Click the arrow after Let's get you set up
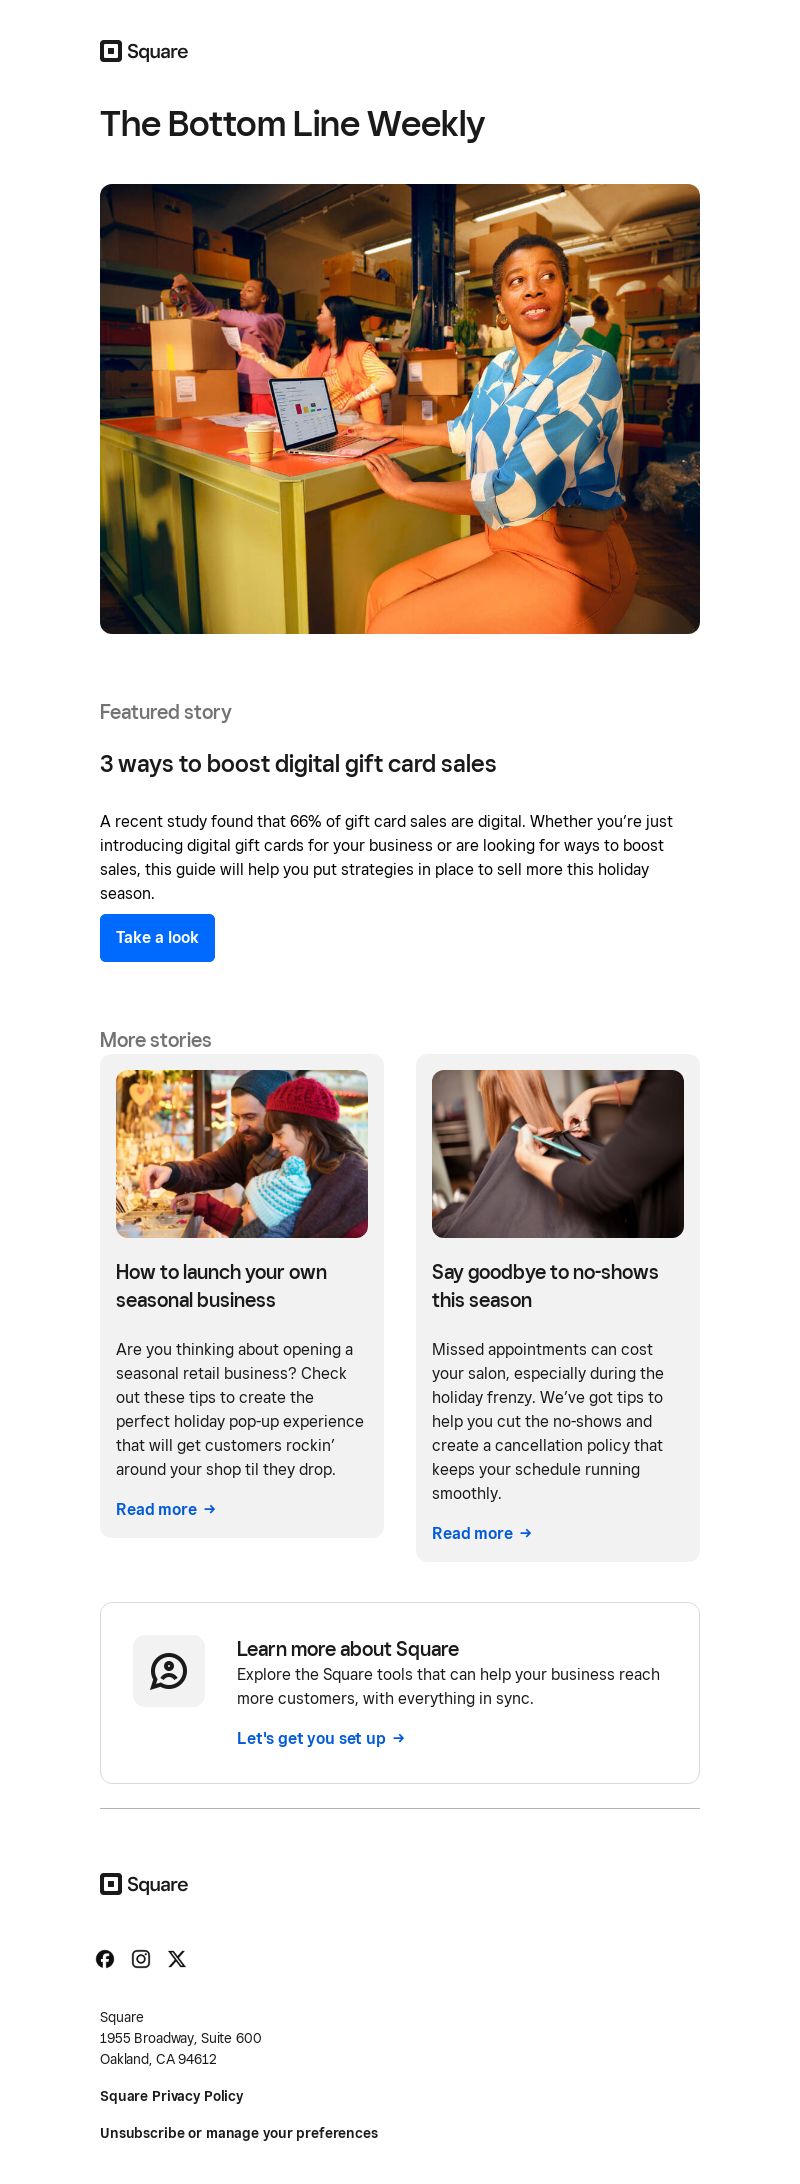The width and height of the screenshot is (800, 2184). point(399,1738)
